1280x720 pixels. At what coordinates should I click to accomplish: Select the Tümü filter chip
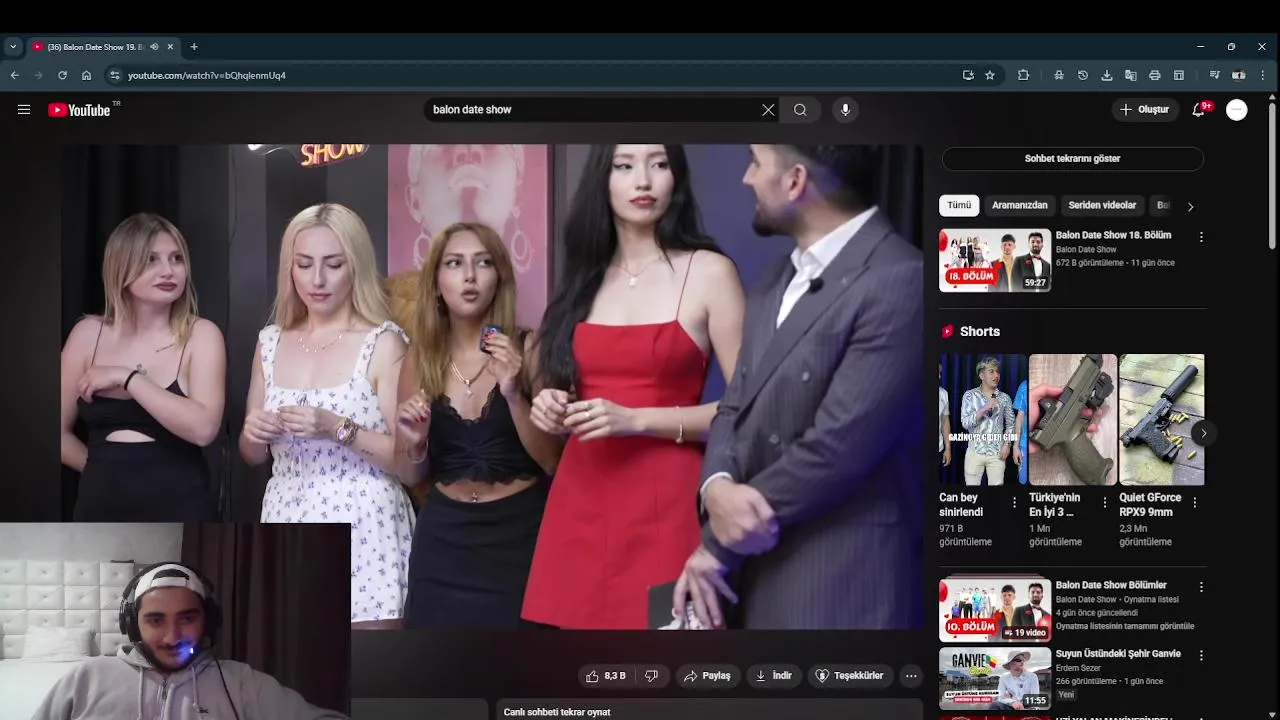pyautogui.click(x=959, y=205)
